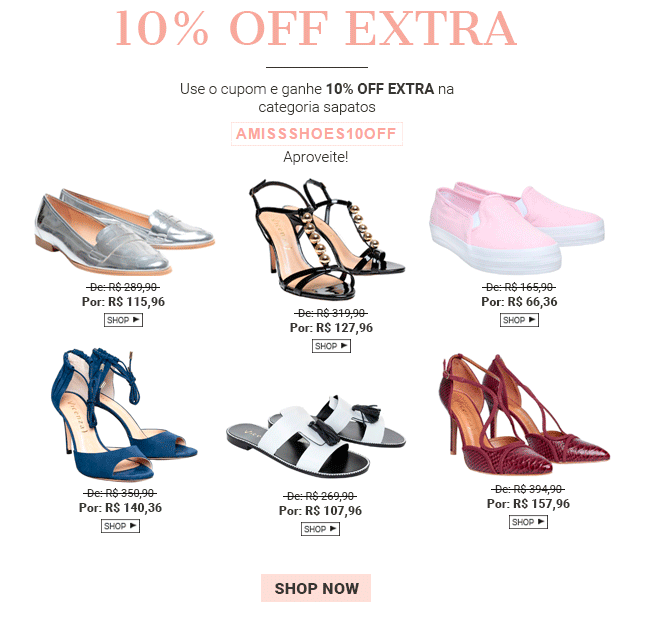This screenshot has height=620, width=646.
Task: Click SHOP under burgundy pointed heels
Action: 528,522
